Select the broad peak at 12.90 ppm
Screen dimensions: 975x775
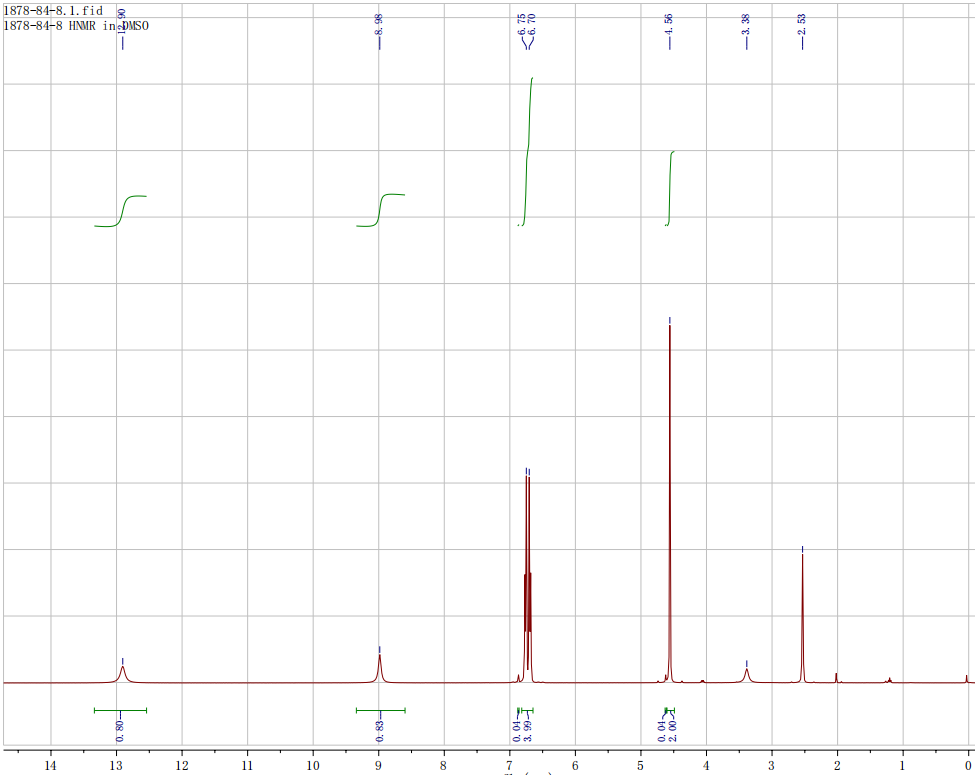(122, 672)
